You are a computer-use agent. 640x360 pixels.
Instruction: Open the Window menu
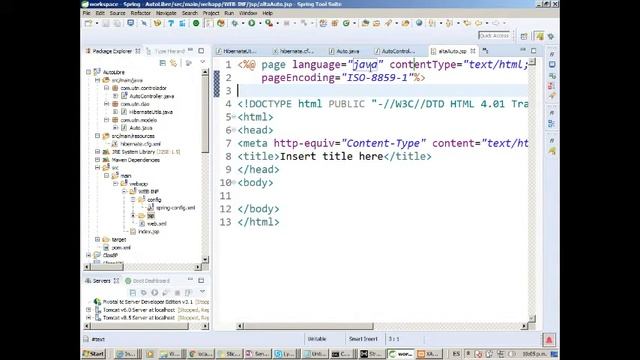248,13
